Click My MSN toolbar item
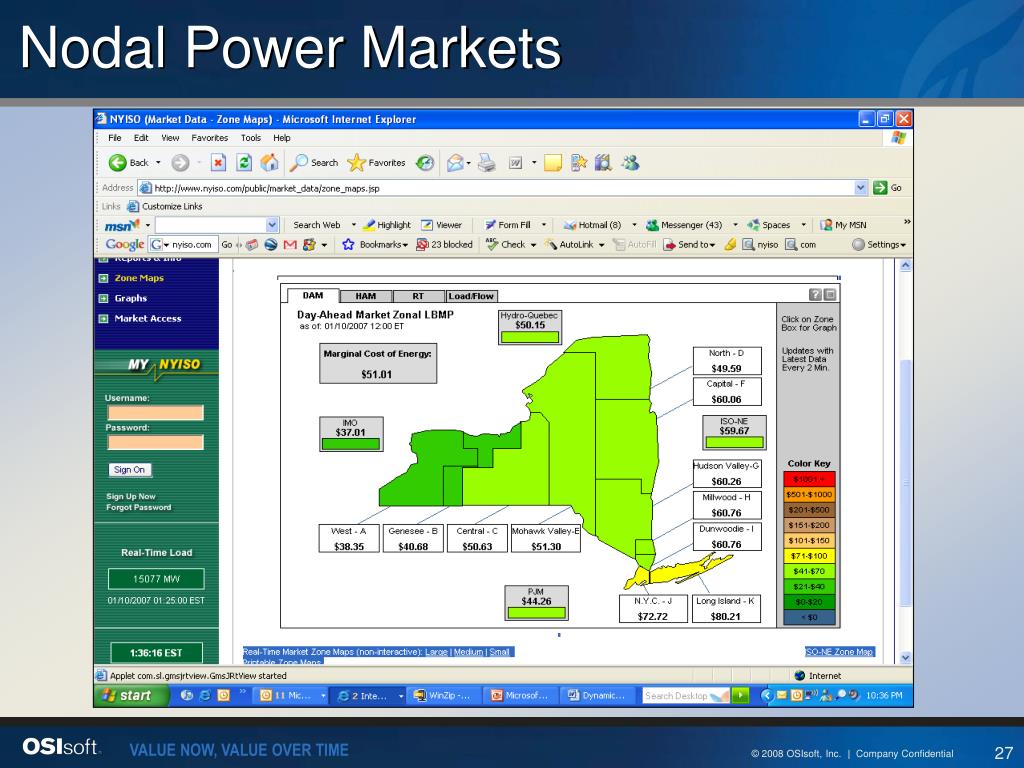 click(x=843, y=225)
